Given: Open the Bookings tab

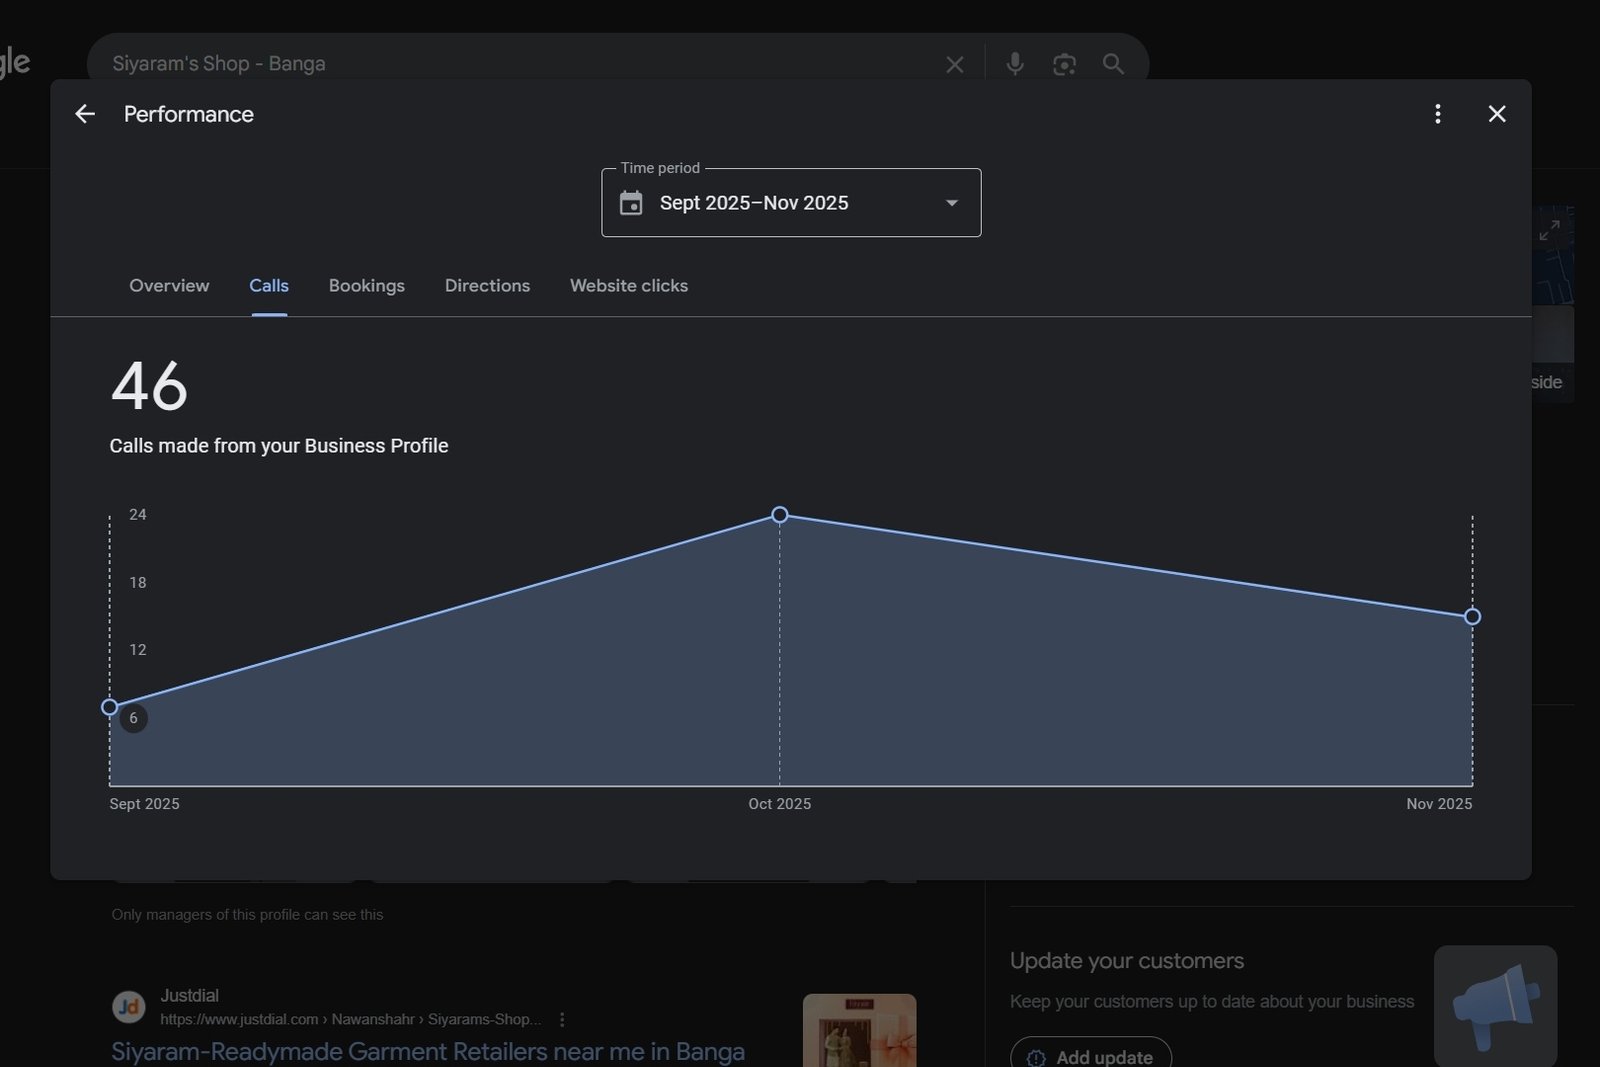Looking at the screenshot, I should pos(367,286).
